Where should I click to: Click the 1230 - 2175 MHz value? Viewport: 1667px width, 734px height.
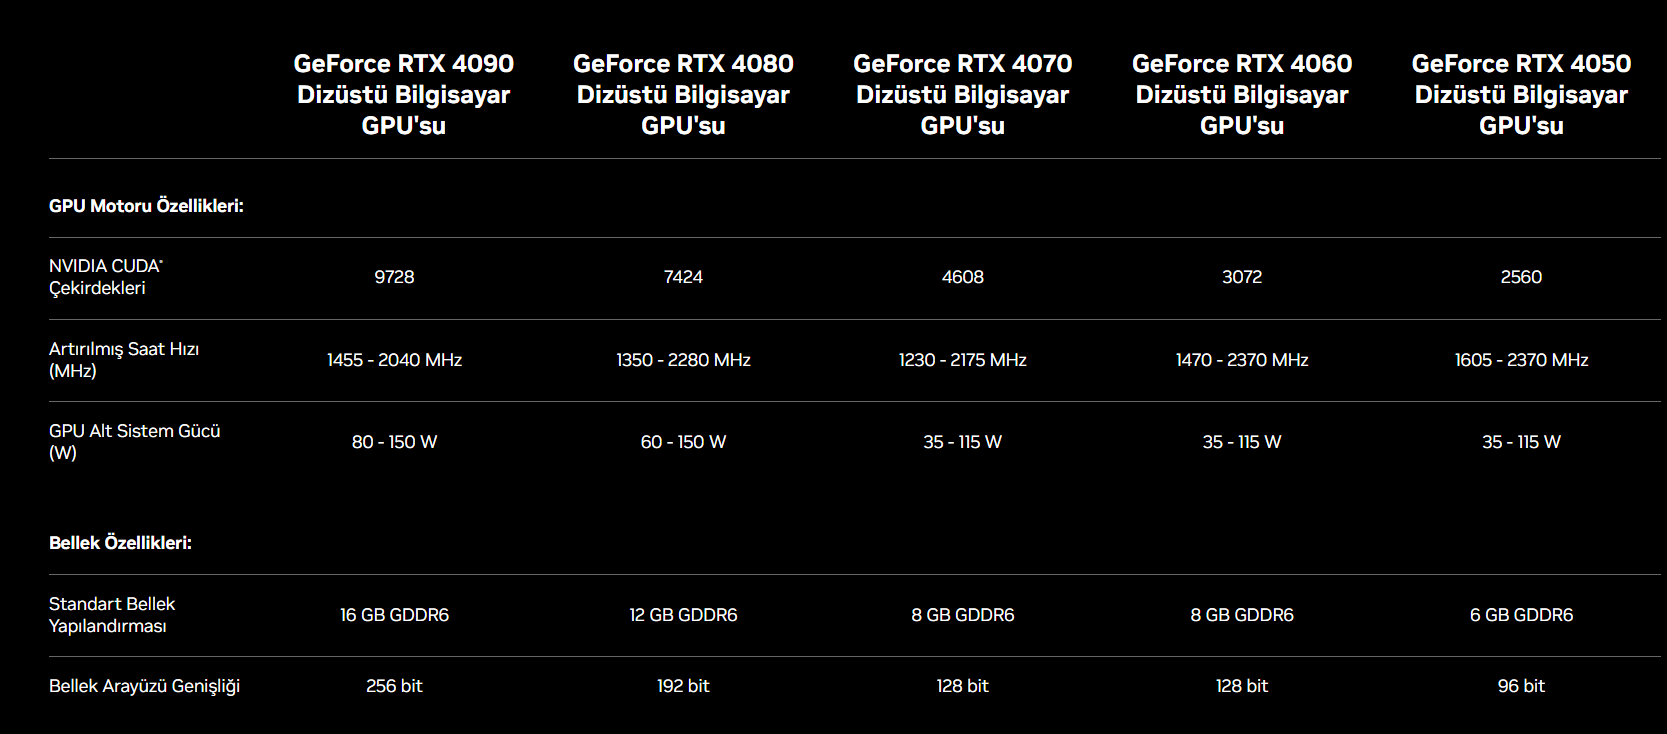click(x=962, y=360)
